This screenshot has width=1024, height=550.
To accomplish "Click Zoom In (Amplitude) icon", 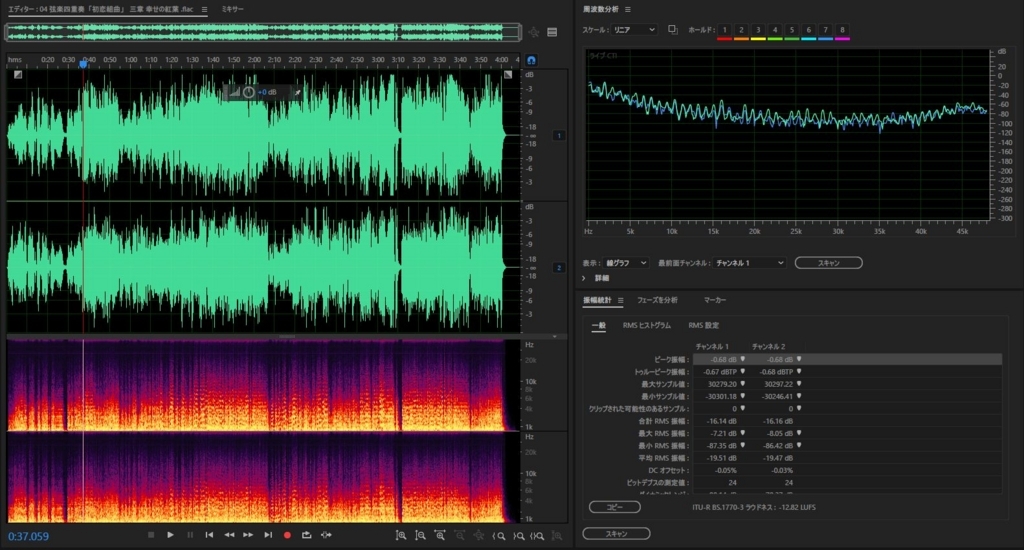I will [401, 535].
